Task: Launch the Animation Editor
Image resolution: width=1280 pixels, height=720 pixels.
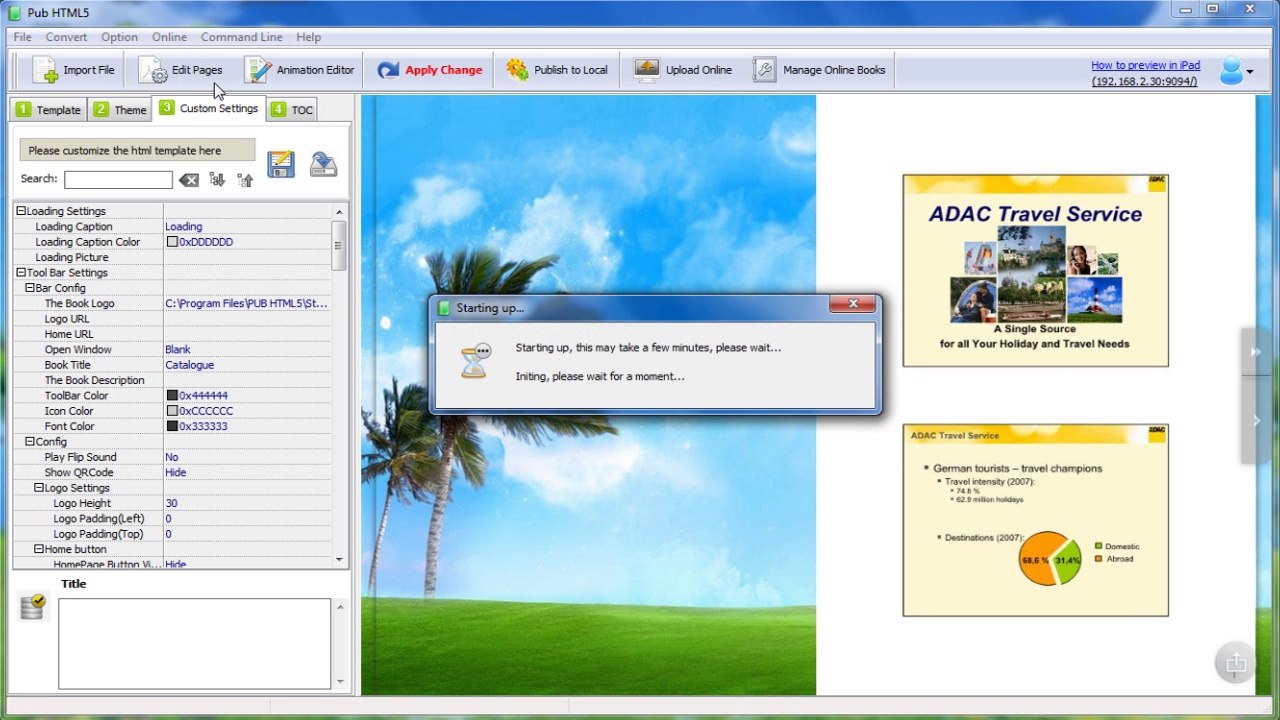Action: 300,70
